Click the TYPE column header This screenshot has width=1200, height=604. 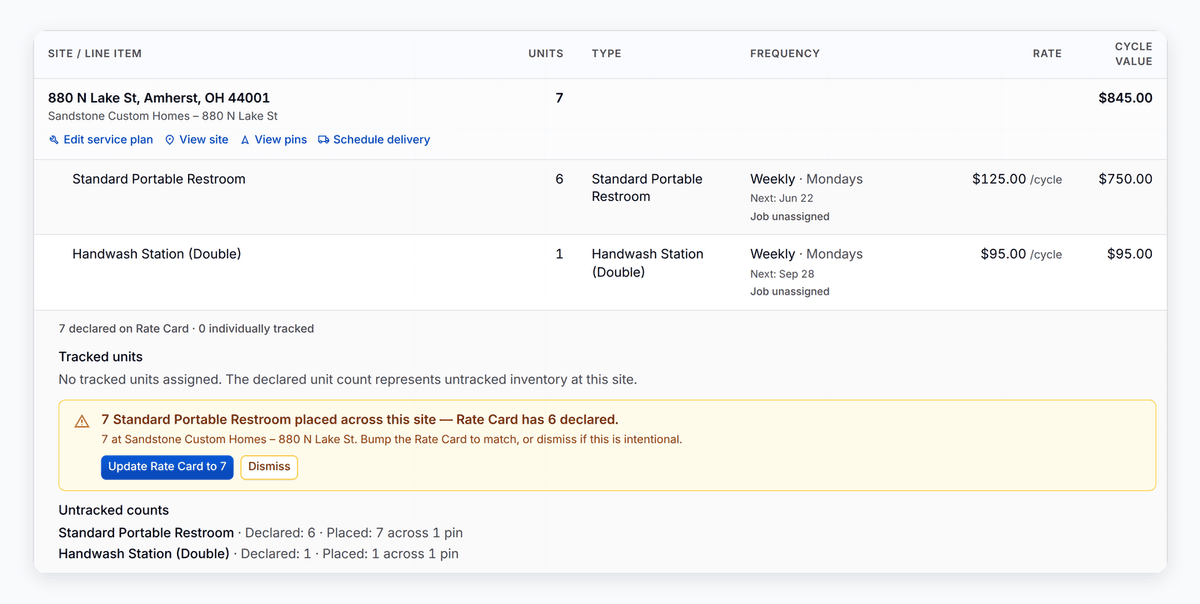tap(606, 54)
